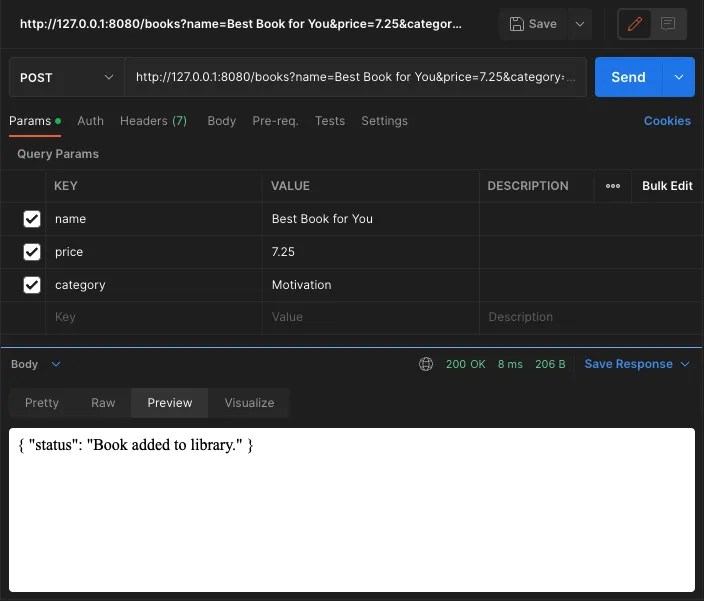Open the Pre-req. tab

275,121
